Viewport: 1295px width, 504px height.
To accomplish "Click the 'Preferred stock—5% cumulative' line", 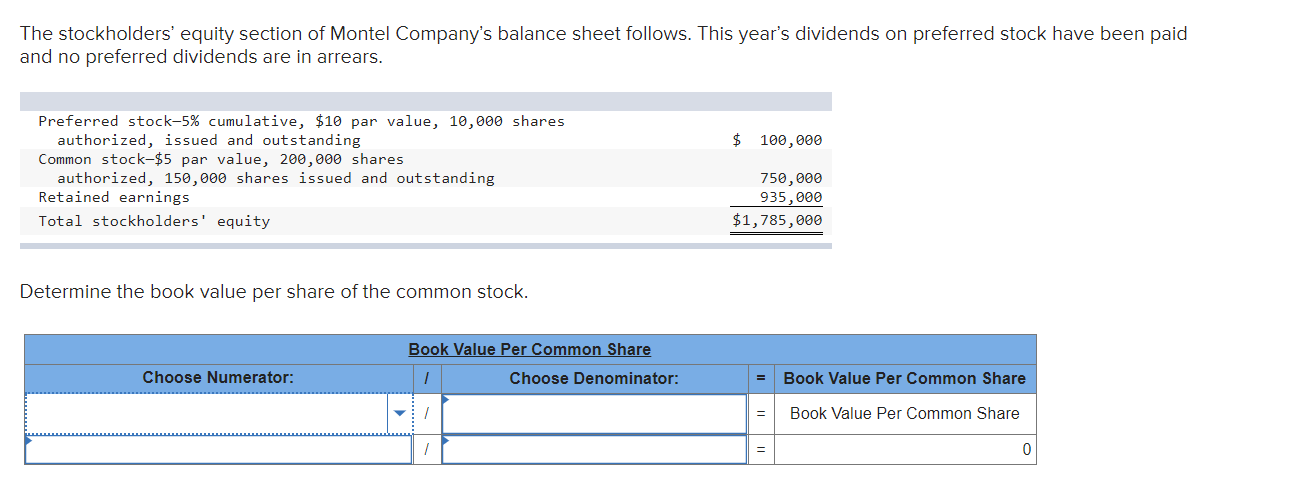I will 301,121.
